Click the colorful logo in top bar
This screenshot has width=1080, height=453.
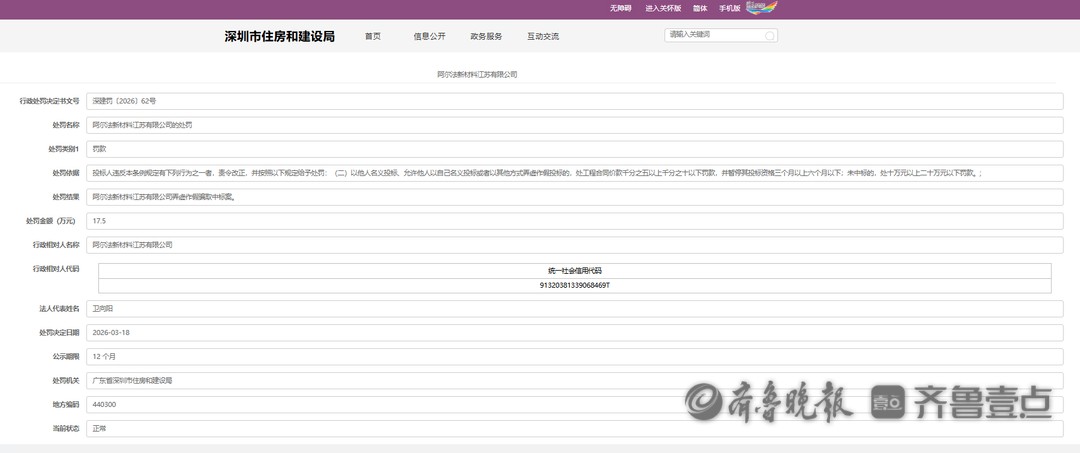(762, 8)
